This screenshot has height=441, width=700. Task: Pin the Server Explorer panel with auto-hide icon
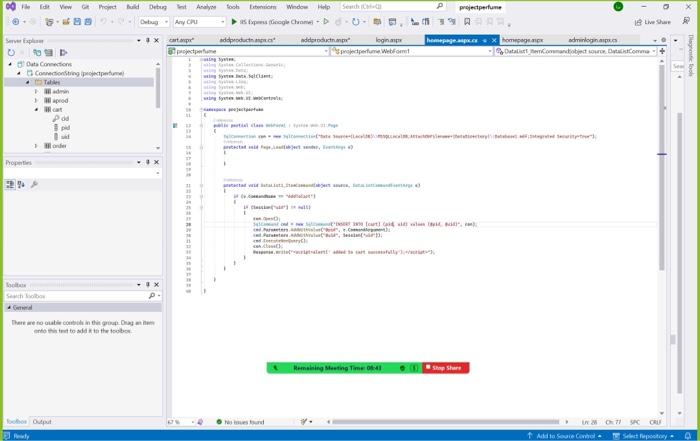[148, 40]
